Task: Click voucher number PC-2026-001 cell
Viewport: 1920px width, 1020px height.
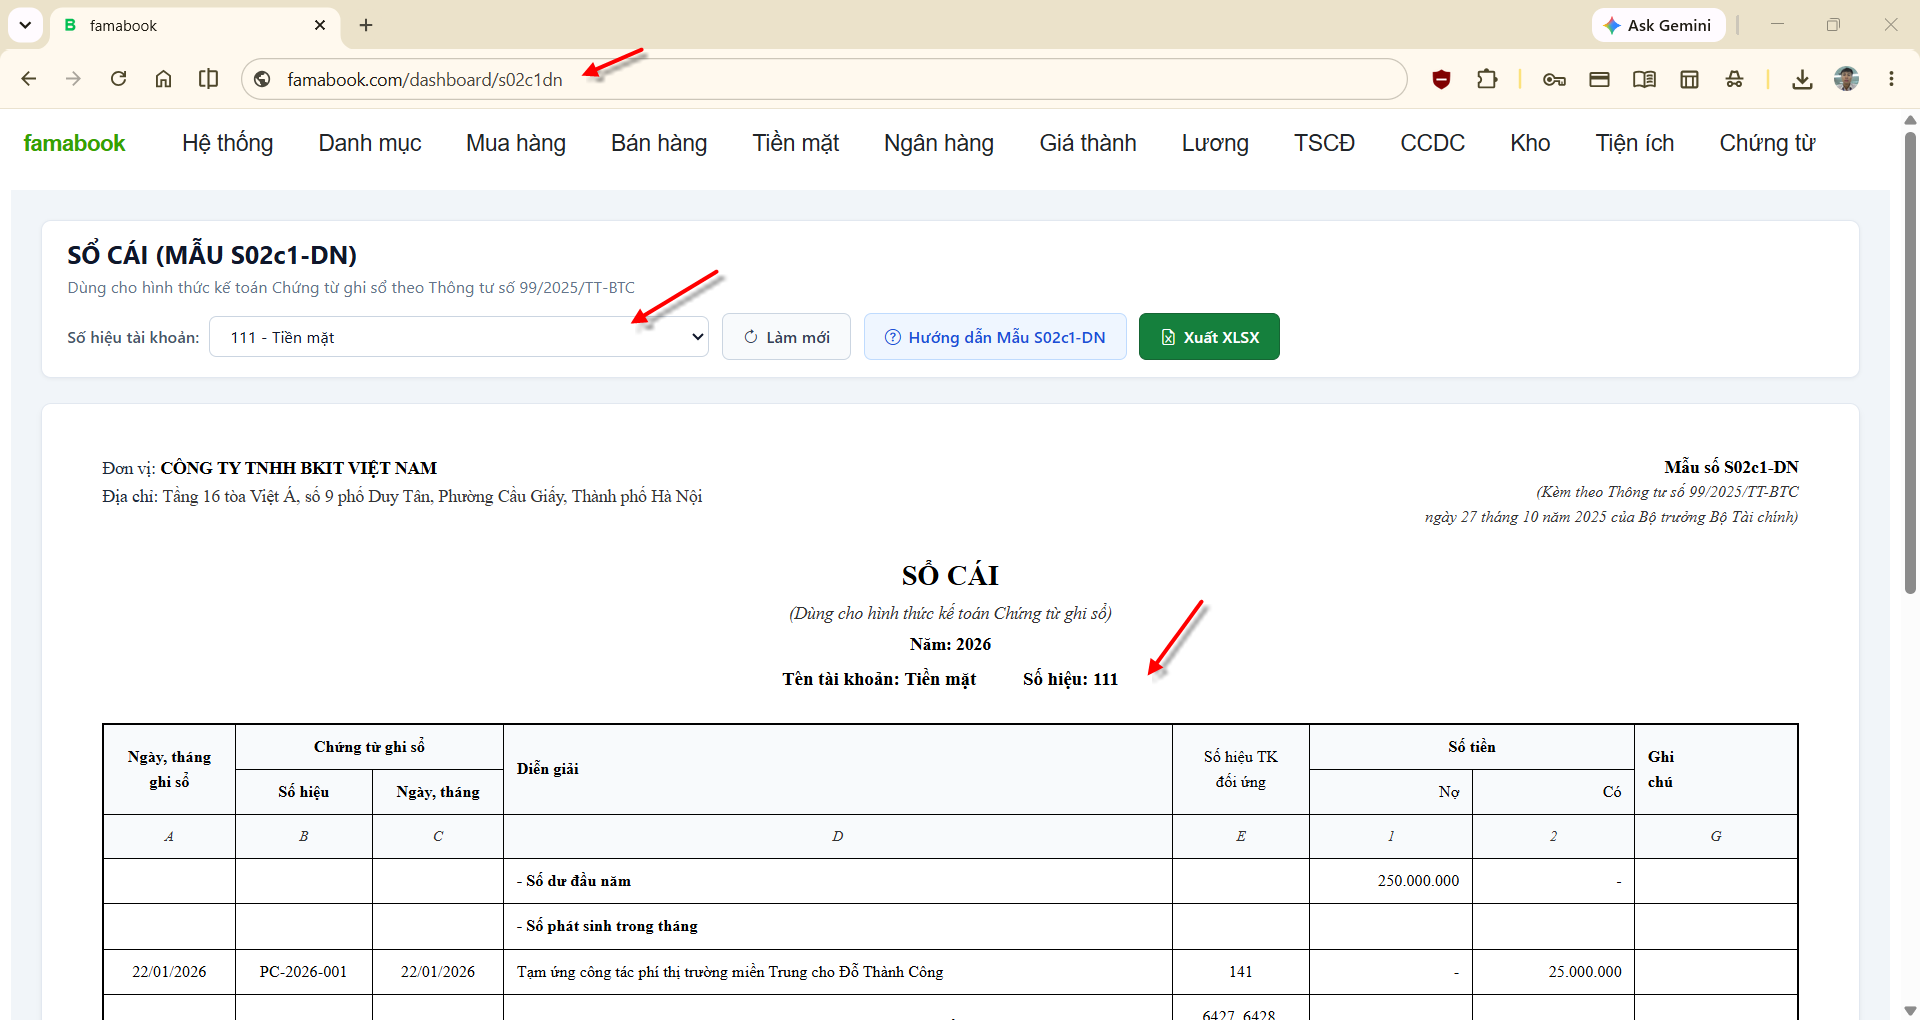Action: click(303, 972)
